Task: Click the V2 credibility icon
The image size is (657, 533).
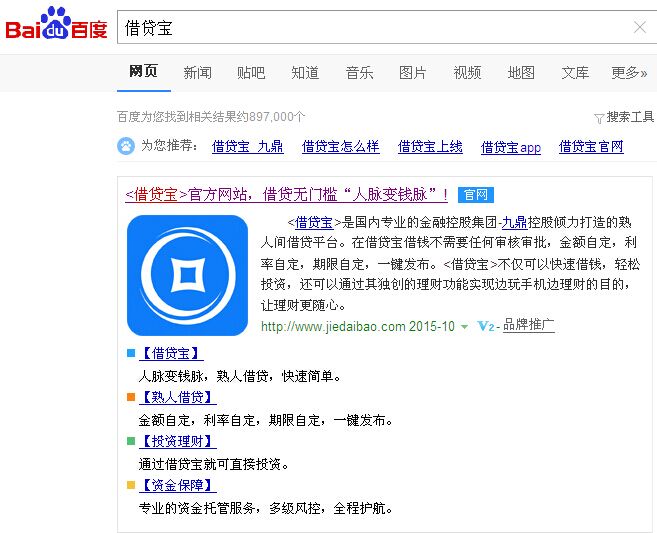Action: [x=486, y=326]
